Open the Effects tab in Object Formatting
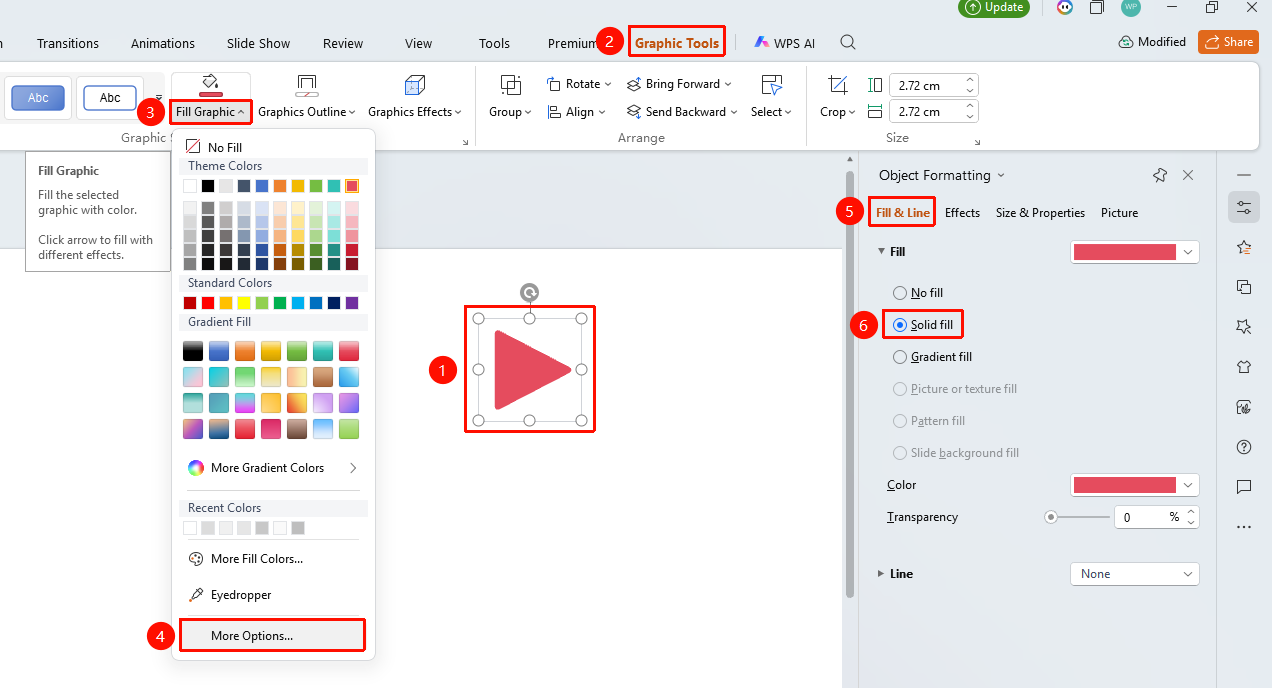The image size is (1272, 688). (x=962, y=213)
